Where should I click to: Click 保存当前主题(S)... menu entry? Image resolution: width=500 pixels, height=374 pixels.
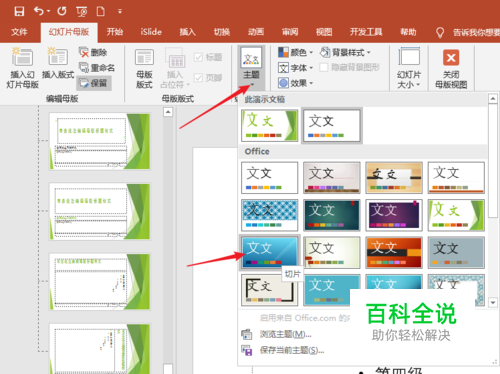click(283, 350)
